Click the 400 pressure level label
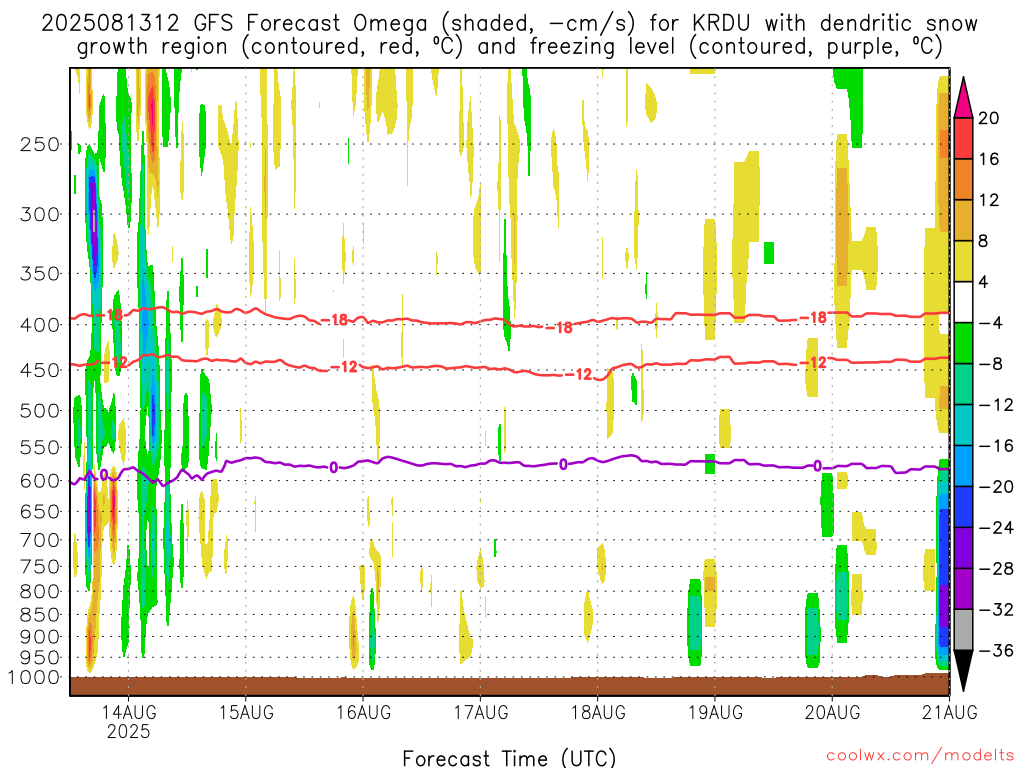 (x=40, y=325)
